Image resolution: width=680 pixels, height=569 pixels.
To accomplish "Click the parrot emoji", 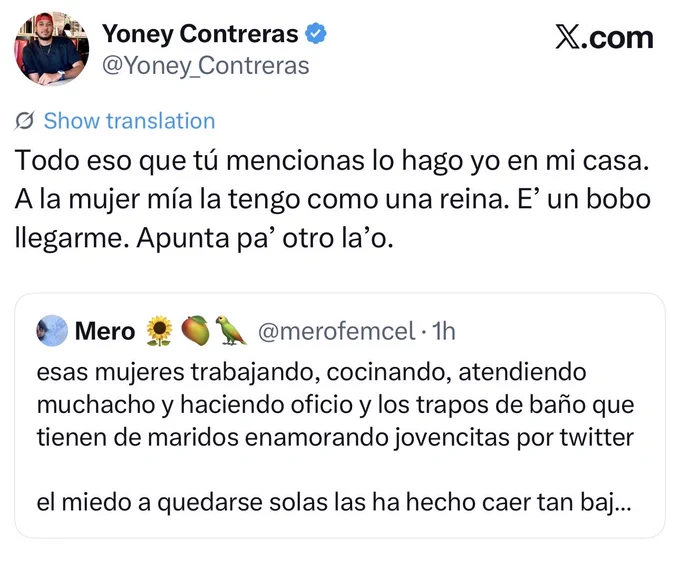I will pyautogui.click(x=230, y=330).
